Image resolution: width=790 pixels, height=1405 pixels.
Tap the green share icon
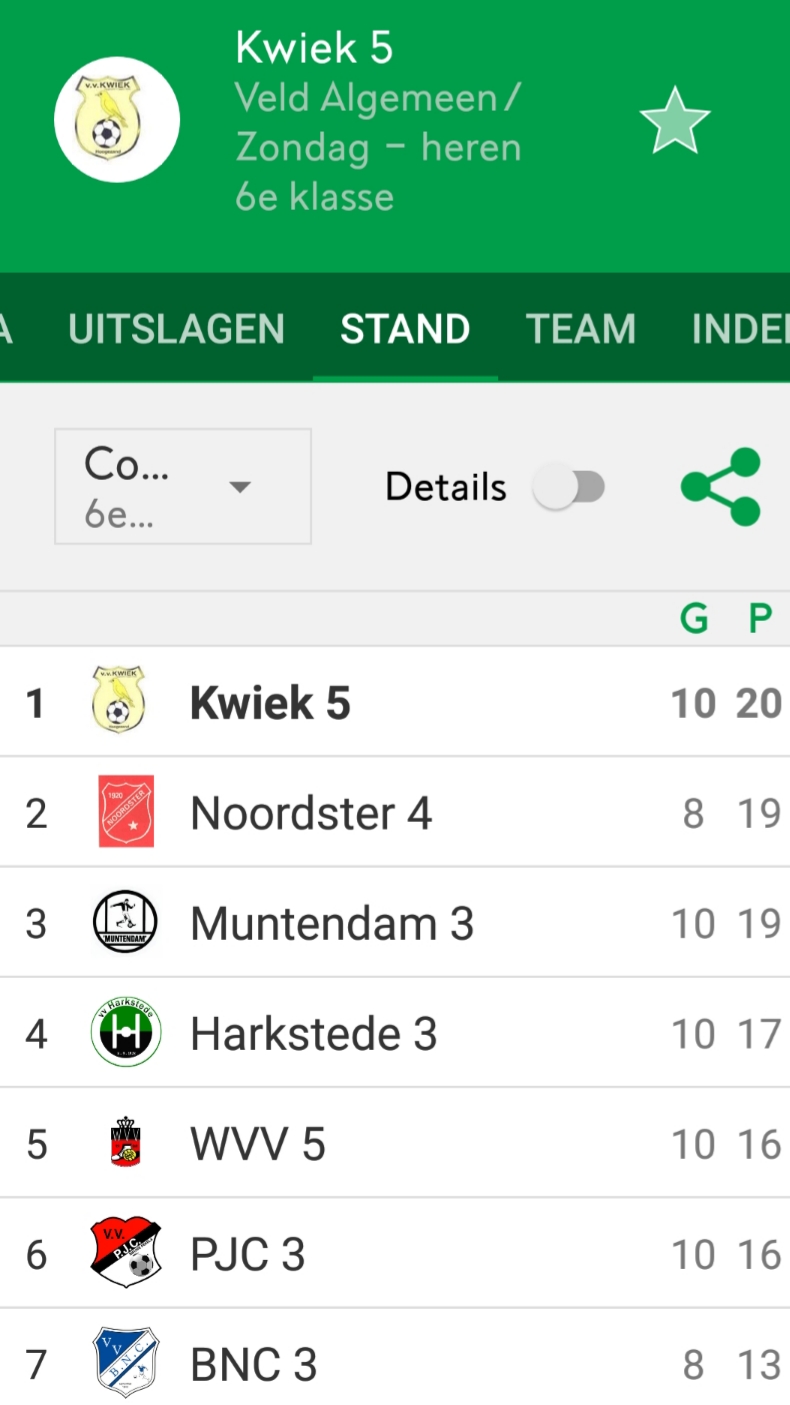coord(721,487)
